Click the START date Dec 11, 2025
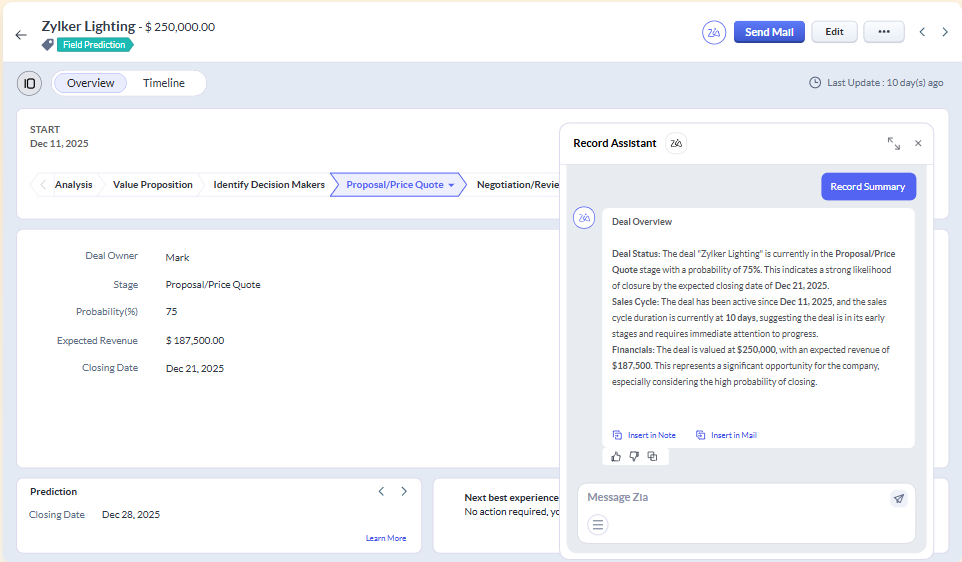Viewport: 962px width, 562px height. pyautogui.click(x=59, y=144)
